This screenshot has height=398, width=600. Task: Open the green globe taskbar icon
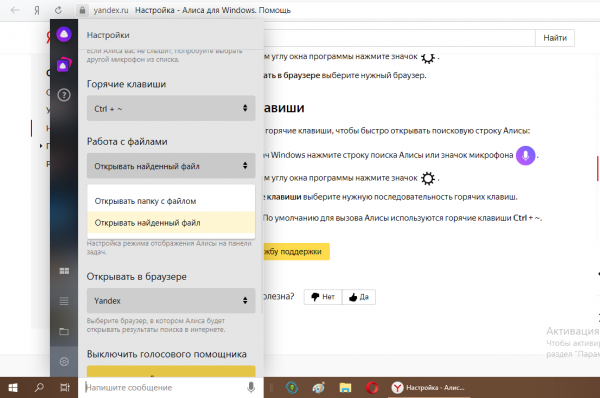292,388
